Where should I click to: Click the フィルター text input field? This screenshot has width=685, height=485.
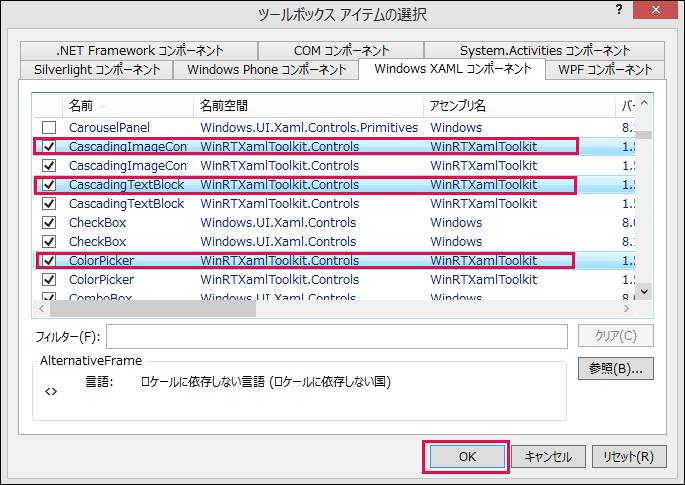[x=337, y=336]
